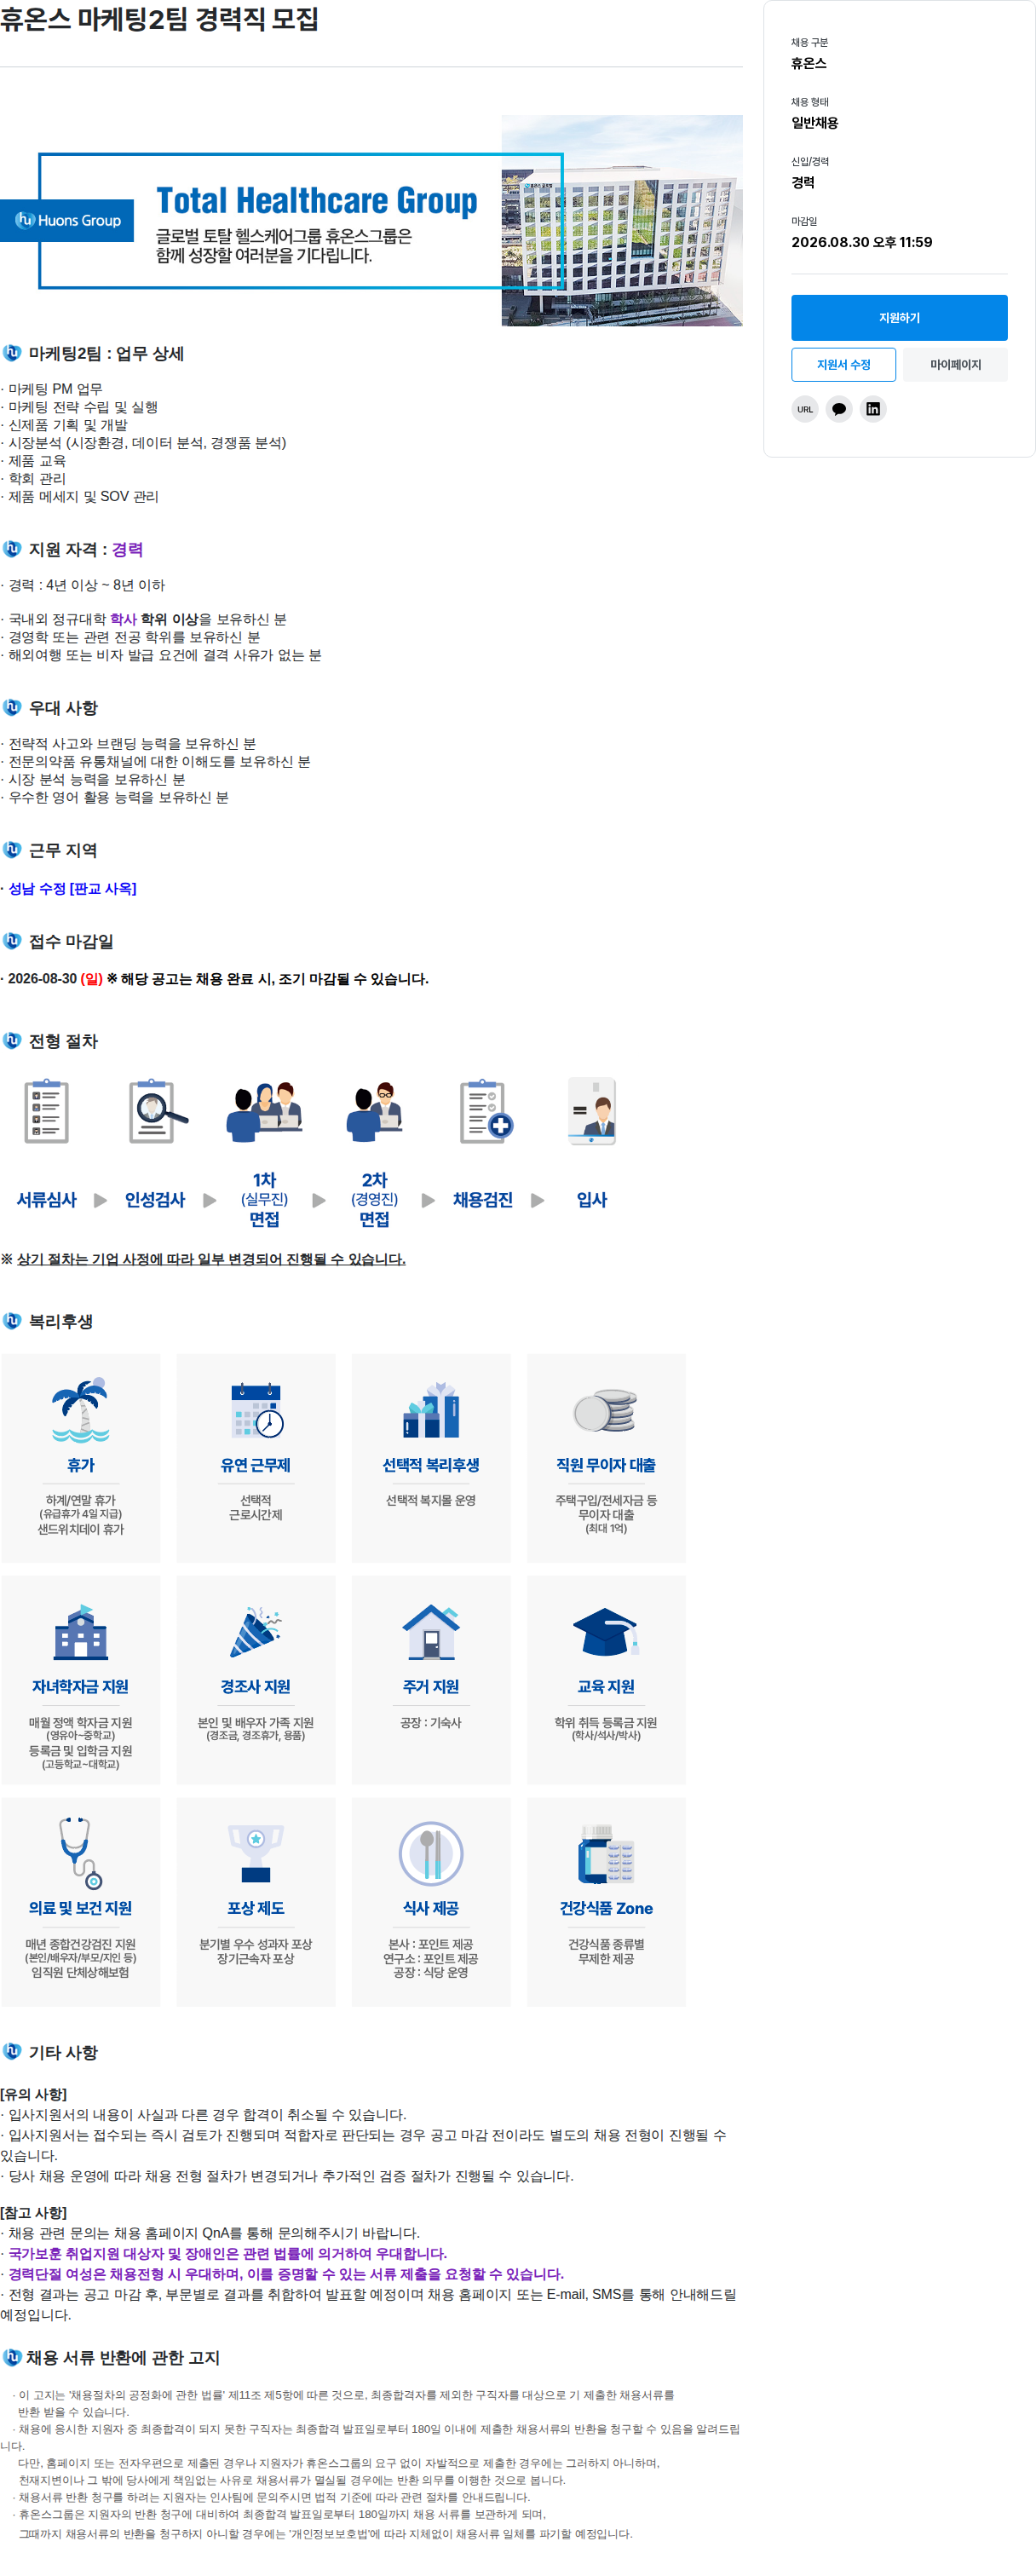Screen dimensions: 1036x2576
Task: Share via KakaoTalk speech bubble icon
Action: pos(839,409)
